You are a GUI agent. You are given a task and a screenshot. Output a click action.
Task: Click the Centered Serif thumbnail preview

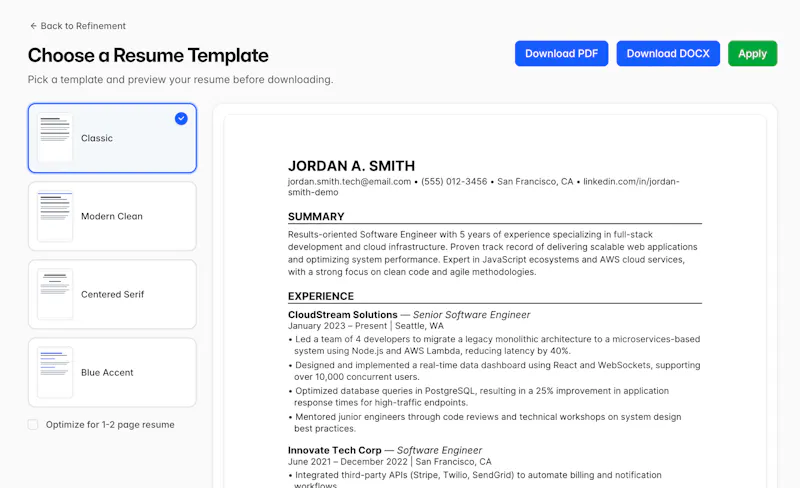point(55,294)
